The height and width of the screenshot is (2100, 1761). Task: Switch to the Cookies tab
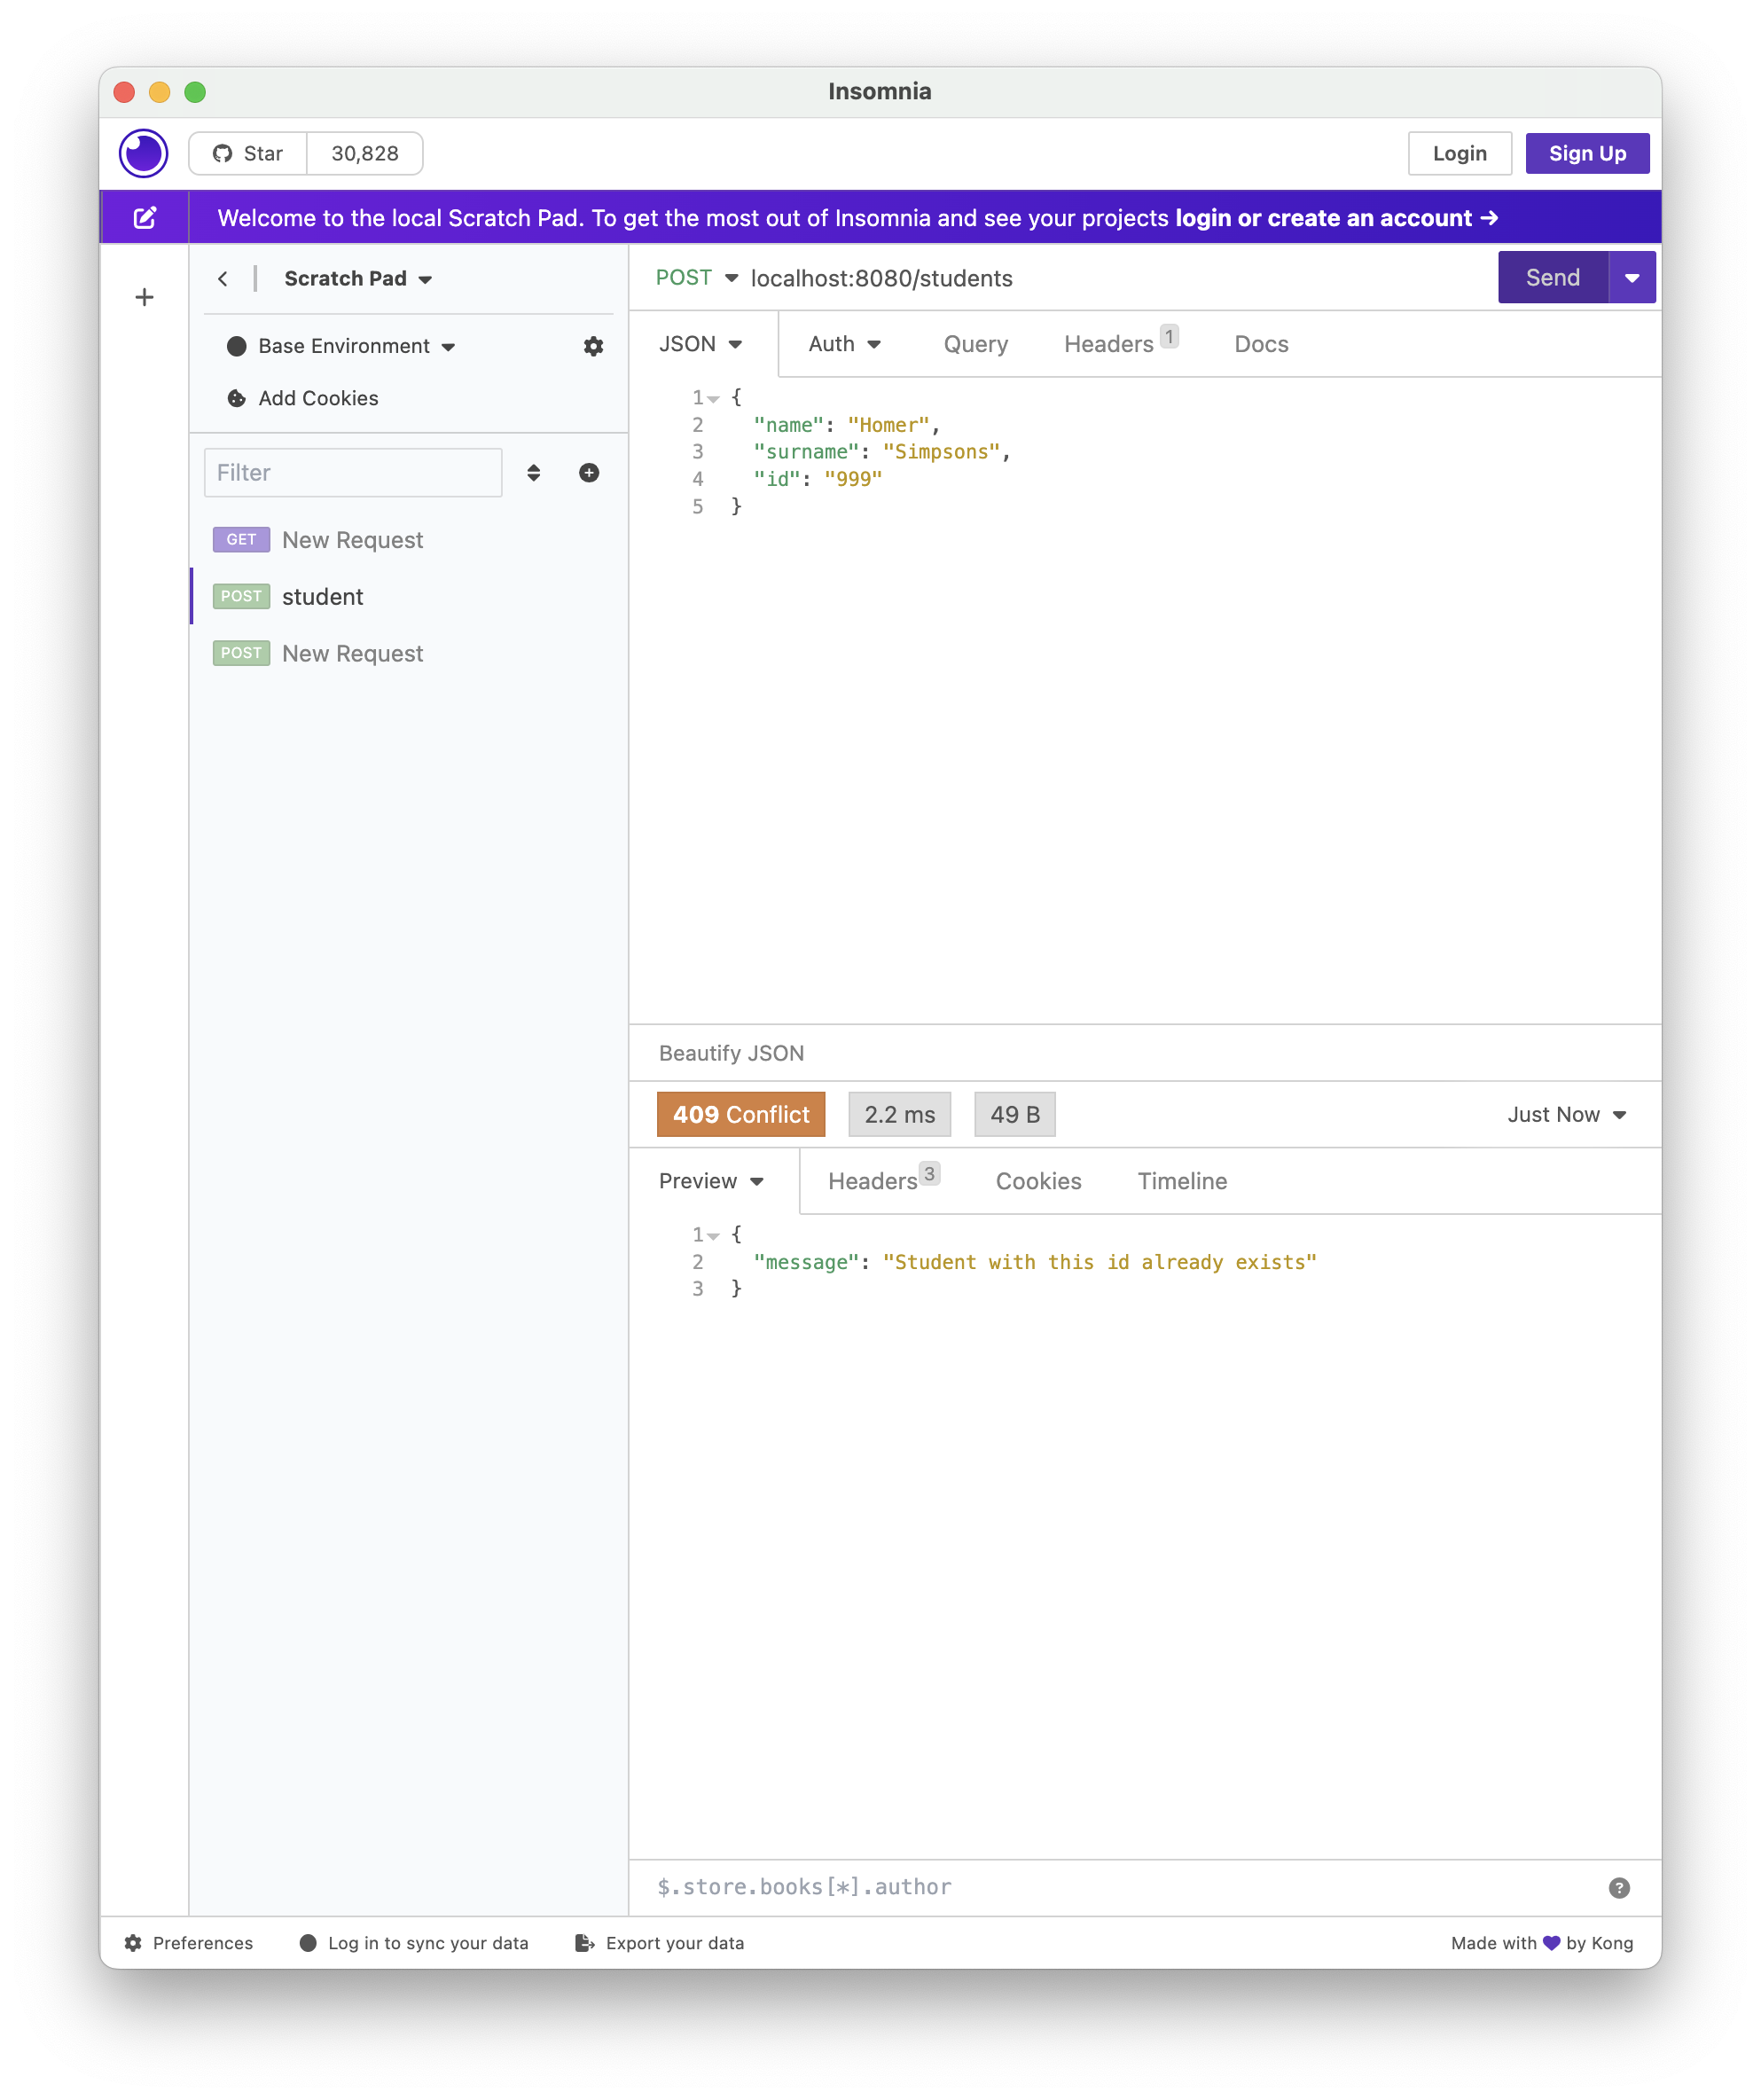1038,1181
